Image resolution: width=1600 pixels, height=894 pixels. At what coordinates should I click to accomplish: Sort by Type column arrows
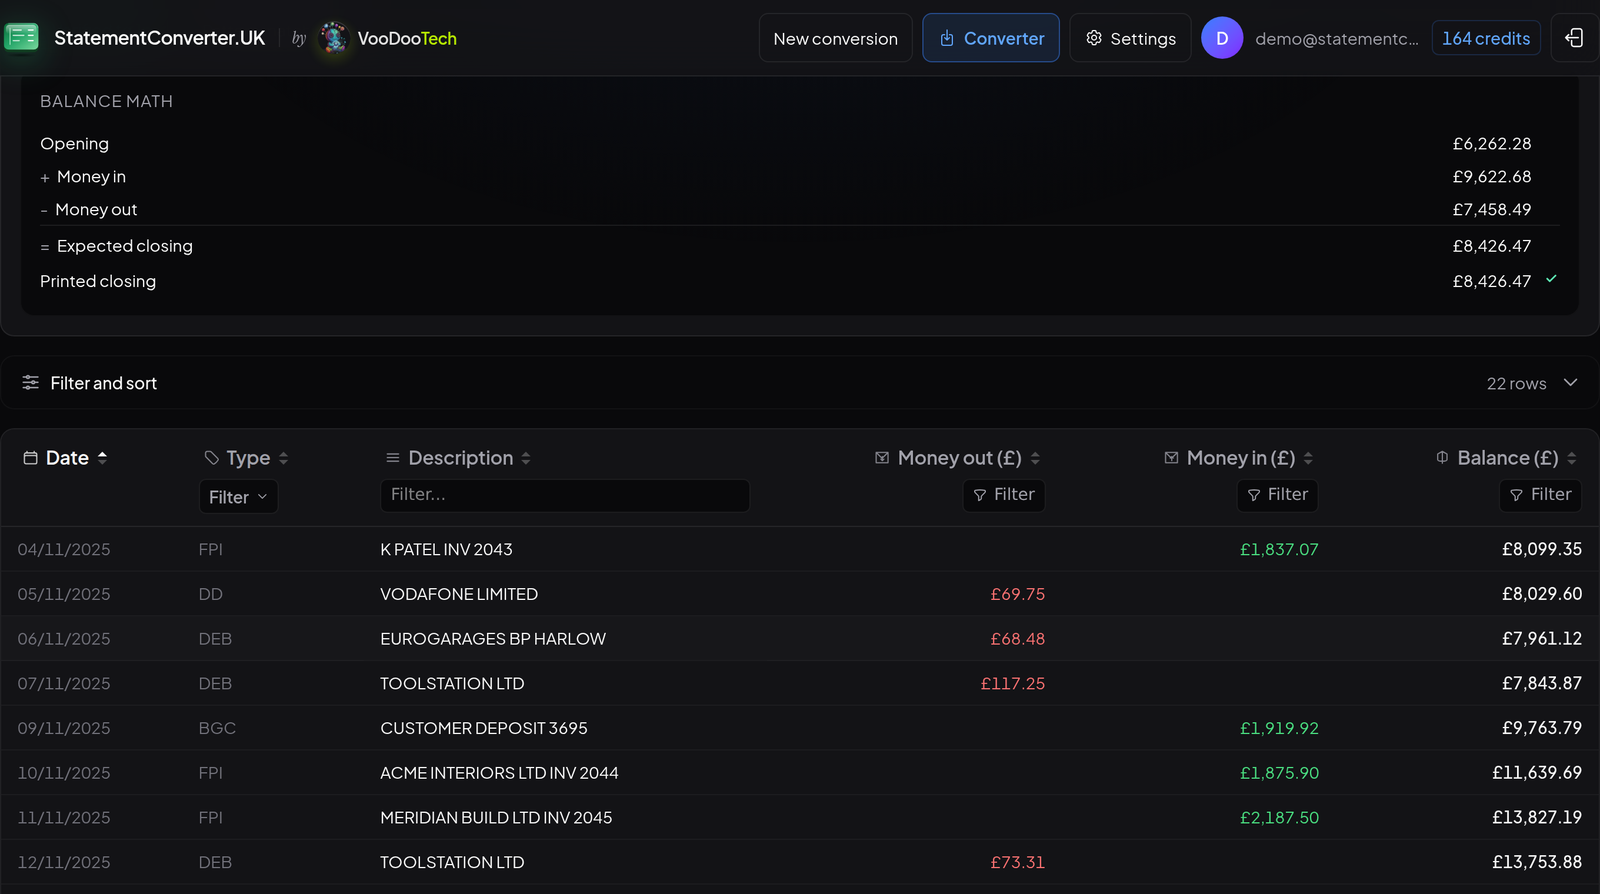click(284, 458)
